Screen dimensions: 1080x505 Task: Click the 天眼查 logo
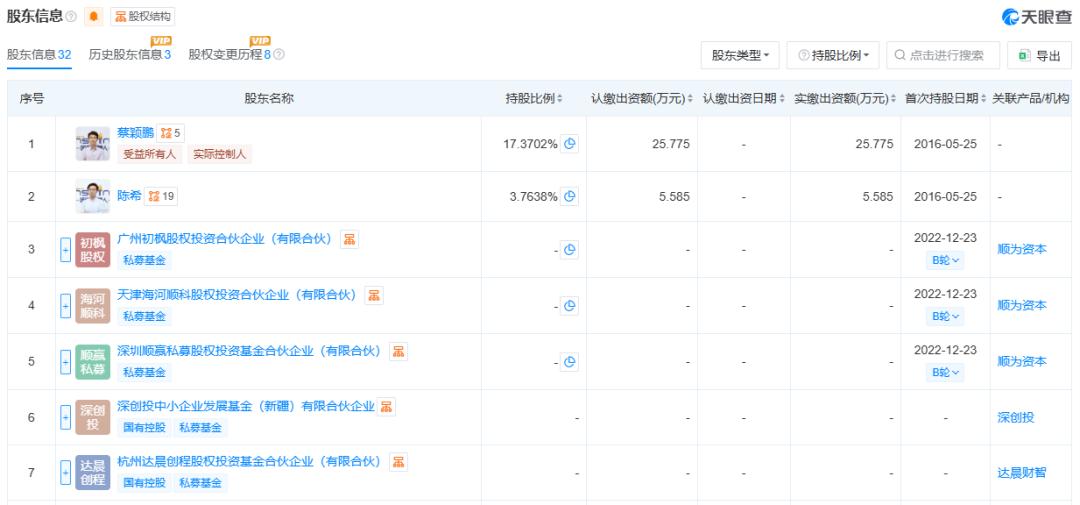[x=1037, y=17]
